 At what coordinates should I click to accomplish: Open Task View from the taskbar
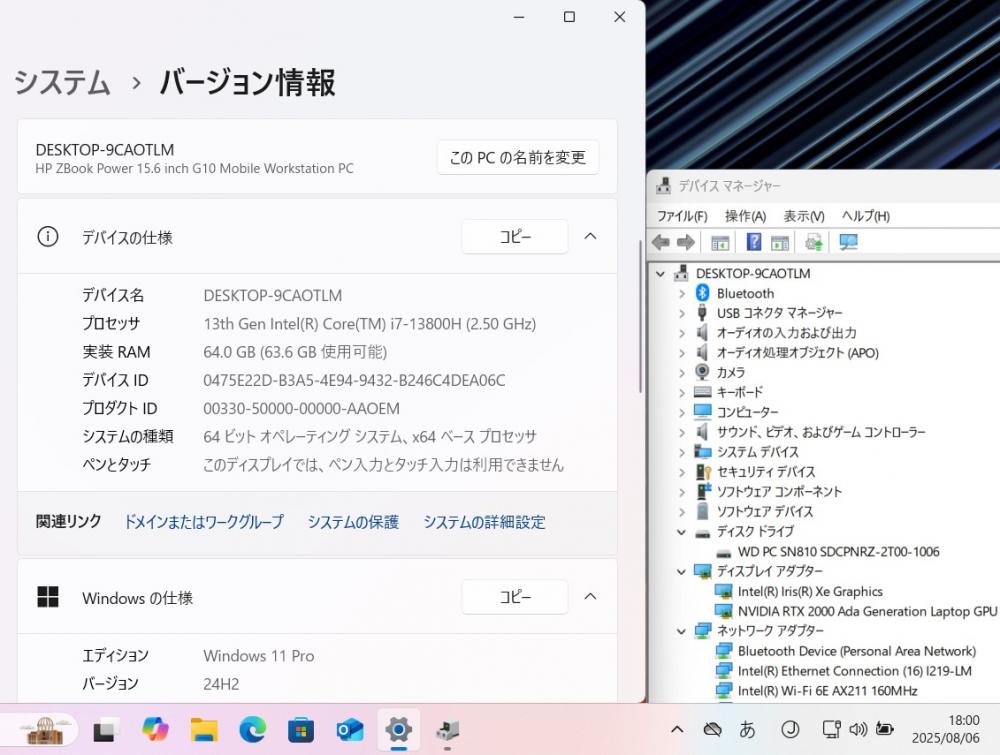click(x=107, y=729)
